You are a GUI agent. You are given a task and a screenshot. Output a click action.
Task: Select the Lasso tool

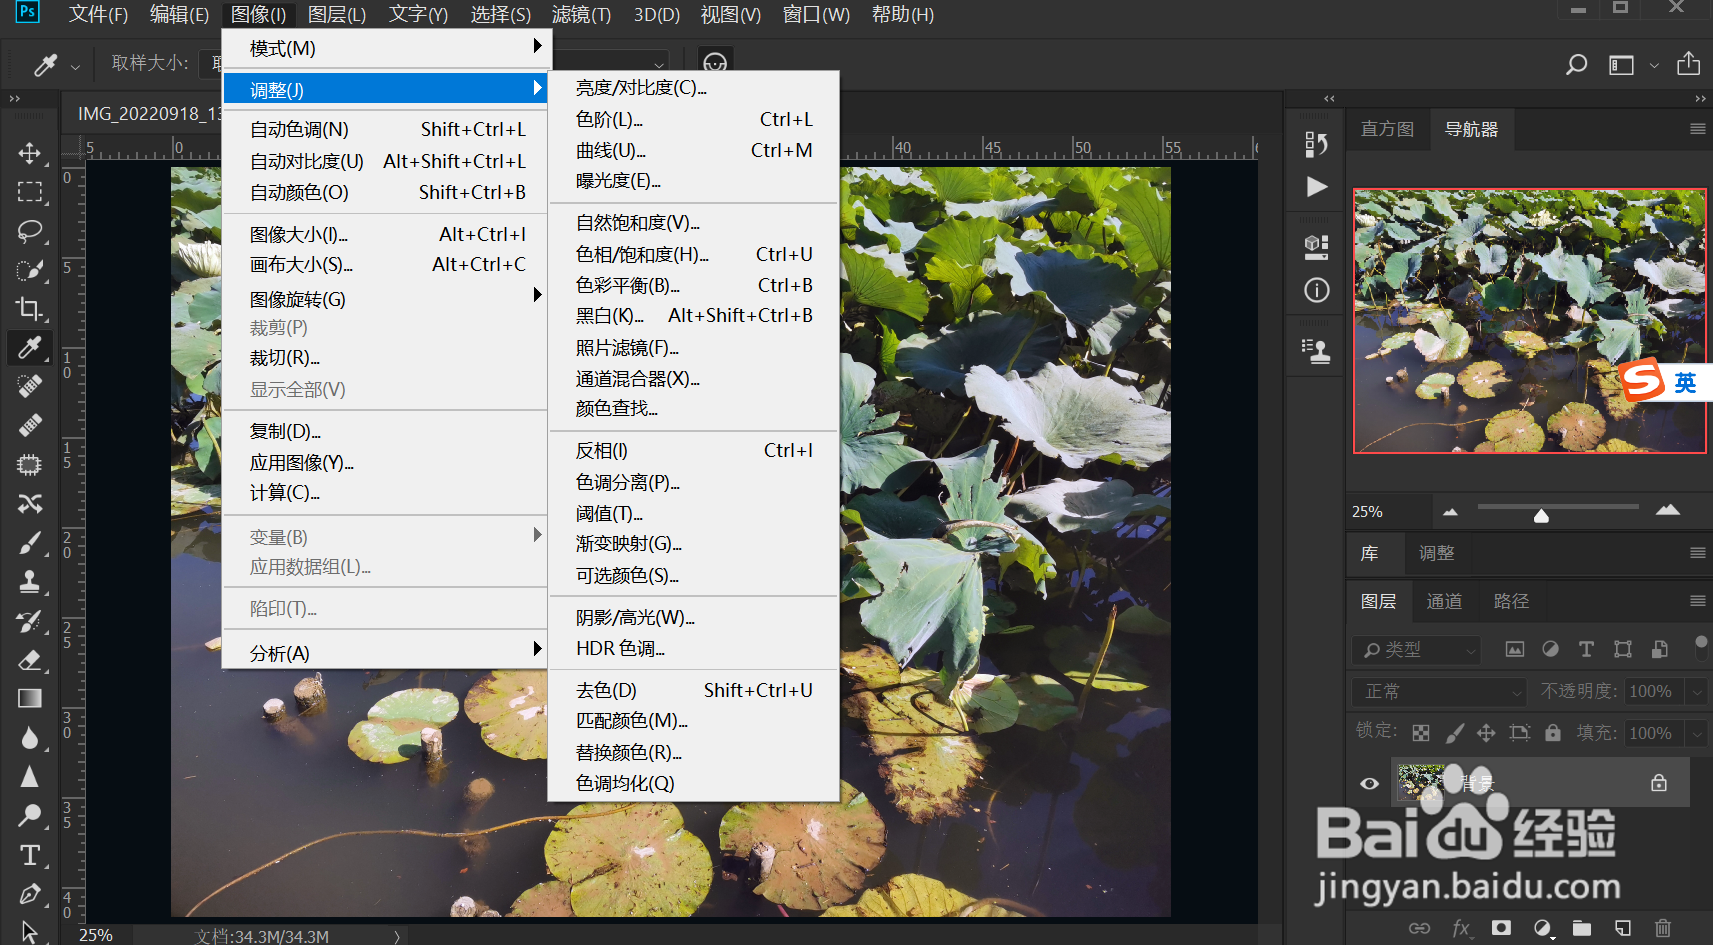tap(29, 231)
